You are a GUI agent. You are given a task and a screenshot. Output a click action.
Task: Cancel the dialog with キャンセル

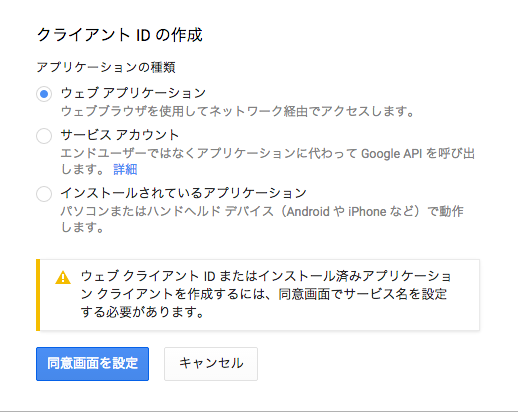(211, 364)
